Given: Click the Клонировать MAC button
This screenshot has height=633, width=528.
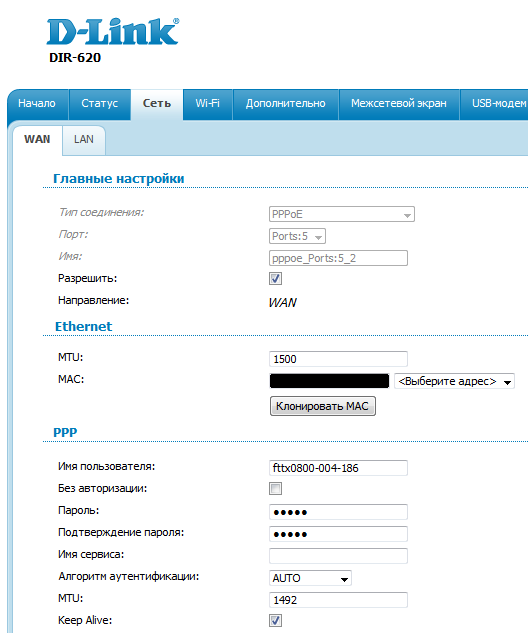Looking at the screenshot, I should coord(323,406).
